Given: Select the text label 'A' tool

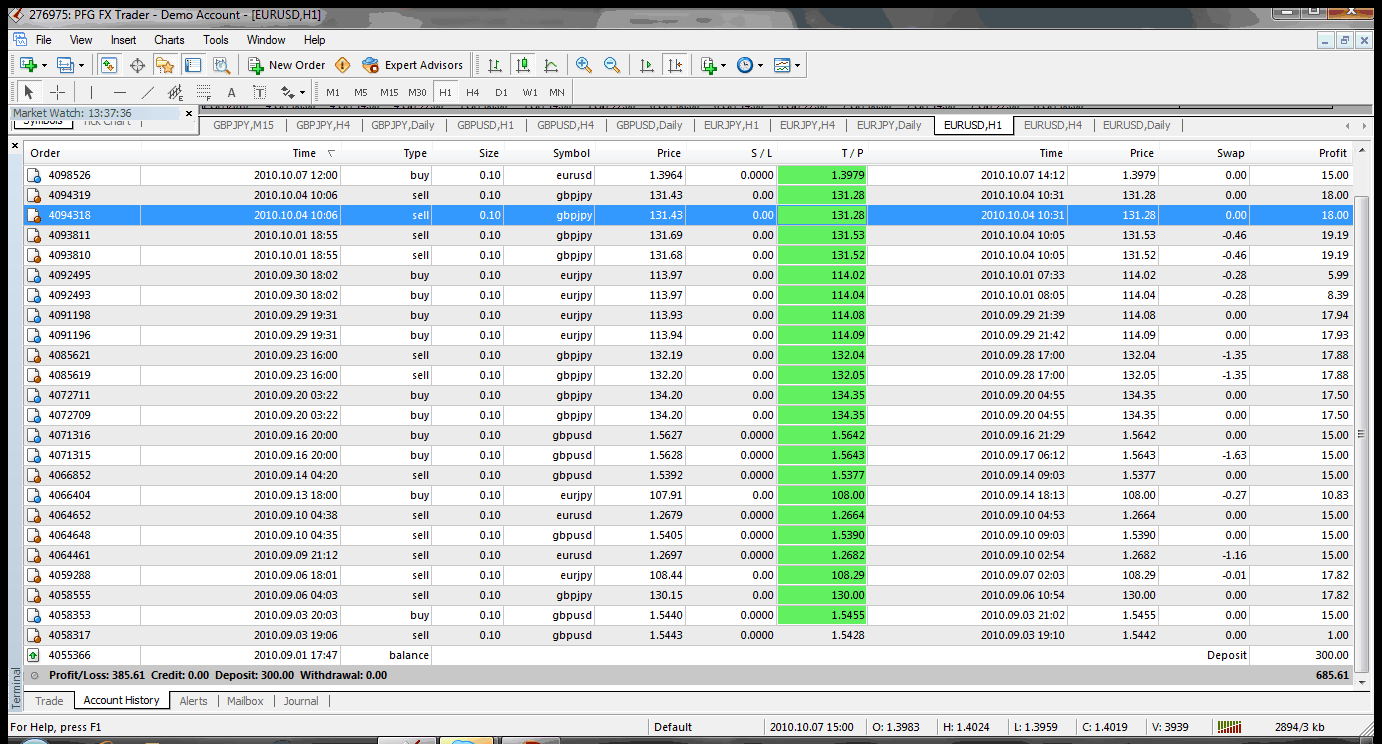Looking at the screenshot, I should [231, 92].
